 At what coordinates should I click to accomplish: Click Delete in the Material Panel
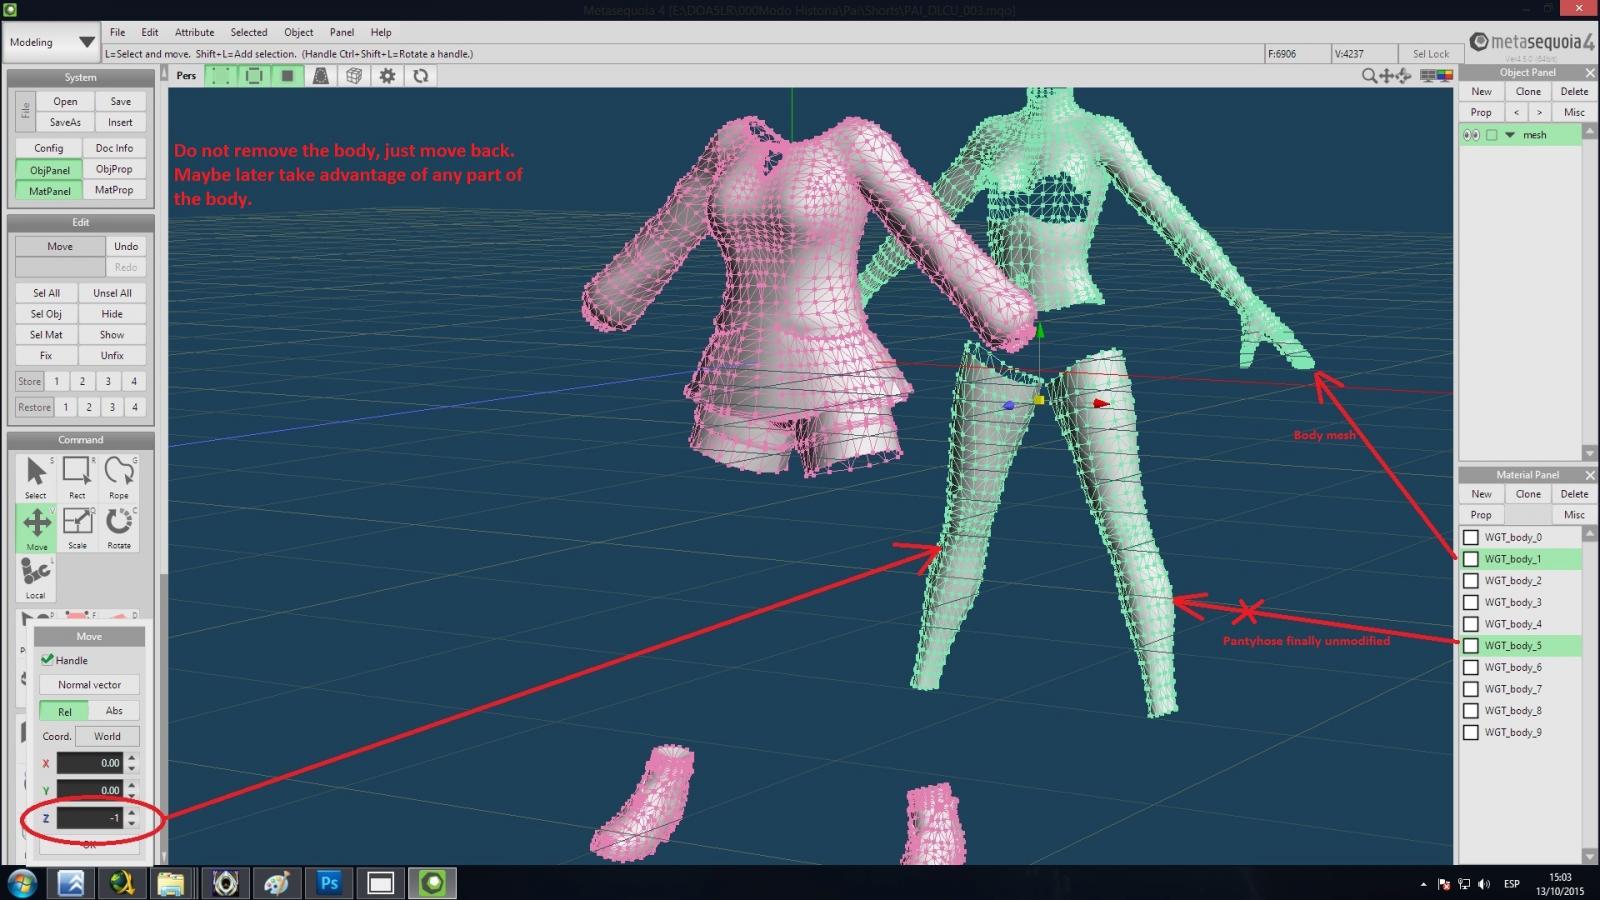point(1574,494)
